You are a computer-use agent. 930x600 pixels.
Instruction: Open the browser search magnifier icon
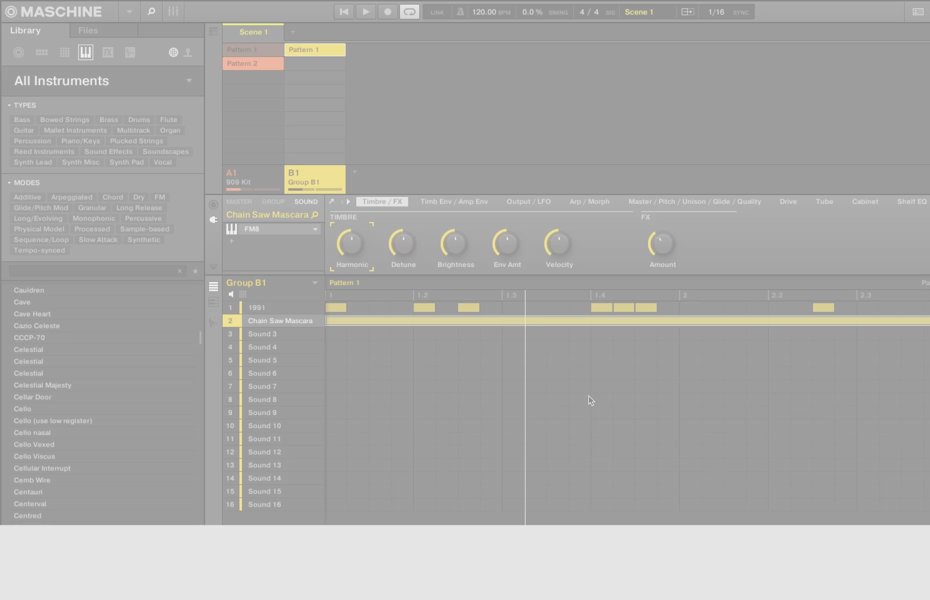tap(151, 12)
